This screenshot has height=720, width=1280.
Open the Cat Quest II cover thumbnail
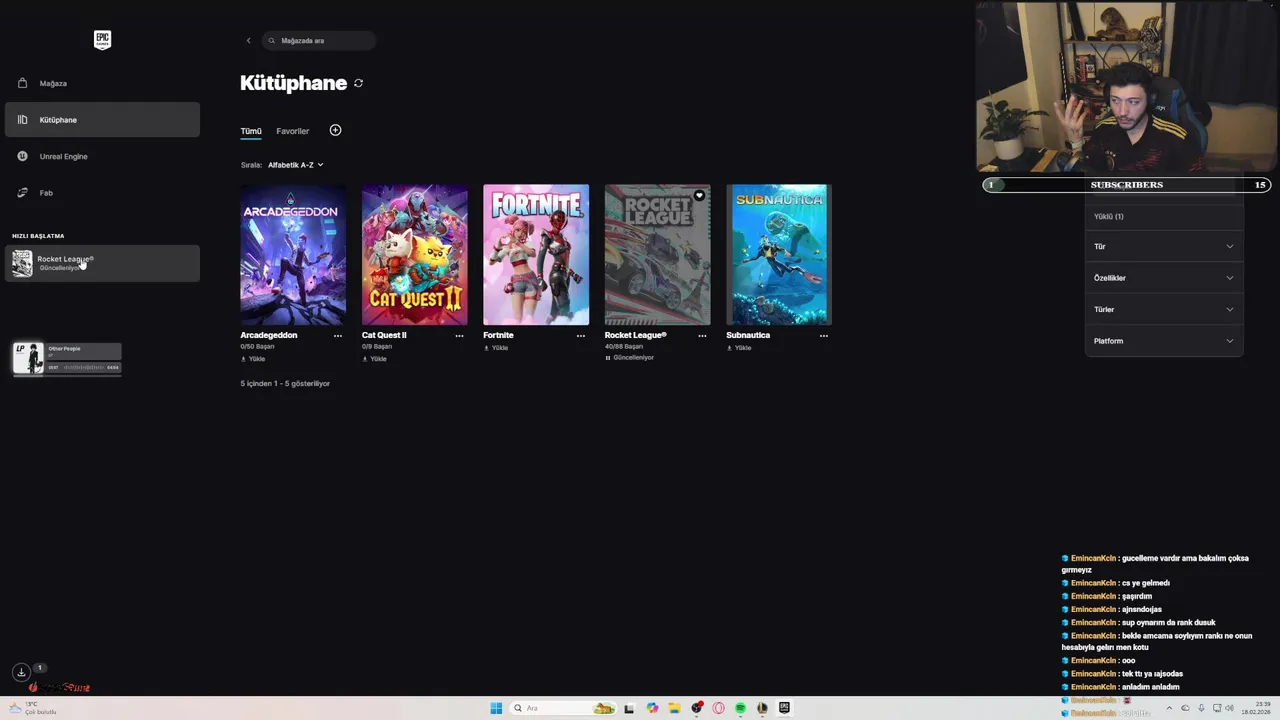click(414, 254)
